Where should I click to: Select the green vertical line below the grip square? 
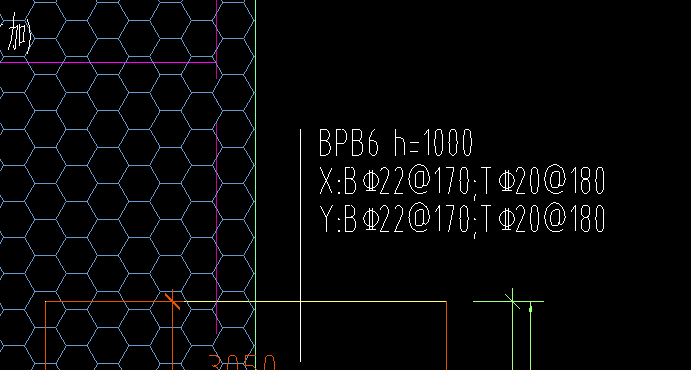click(530, 341)
